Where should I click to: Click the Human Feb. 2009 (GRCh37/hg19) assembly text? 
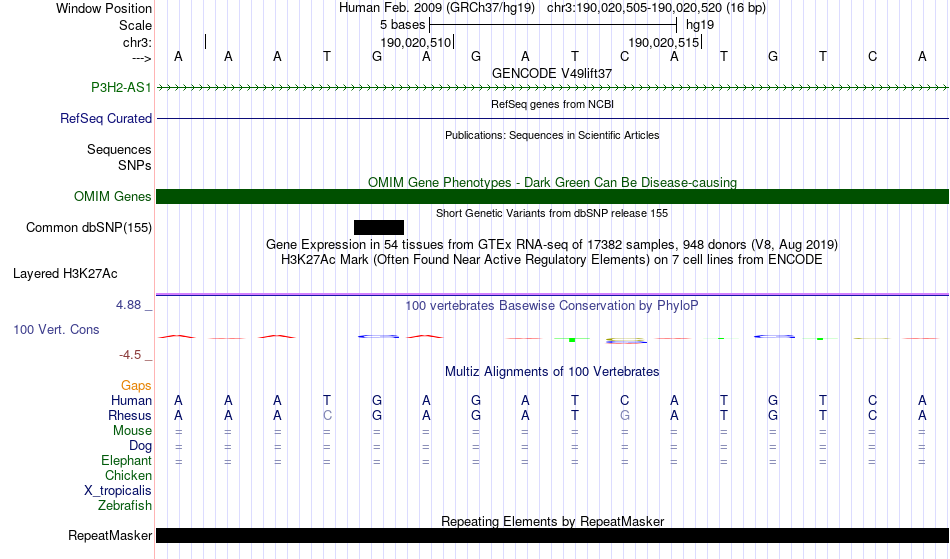coord(437,8)
